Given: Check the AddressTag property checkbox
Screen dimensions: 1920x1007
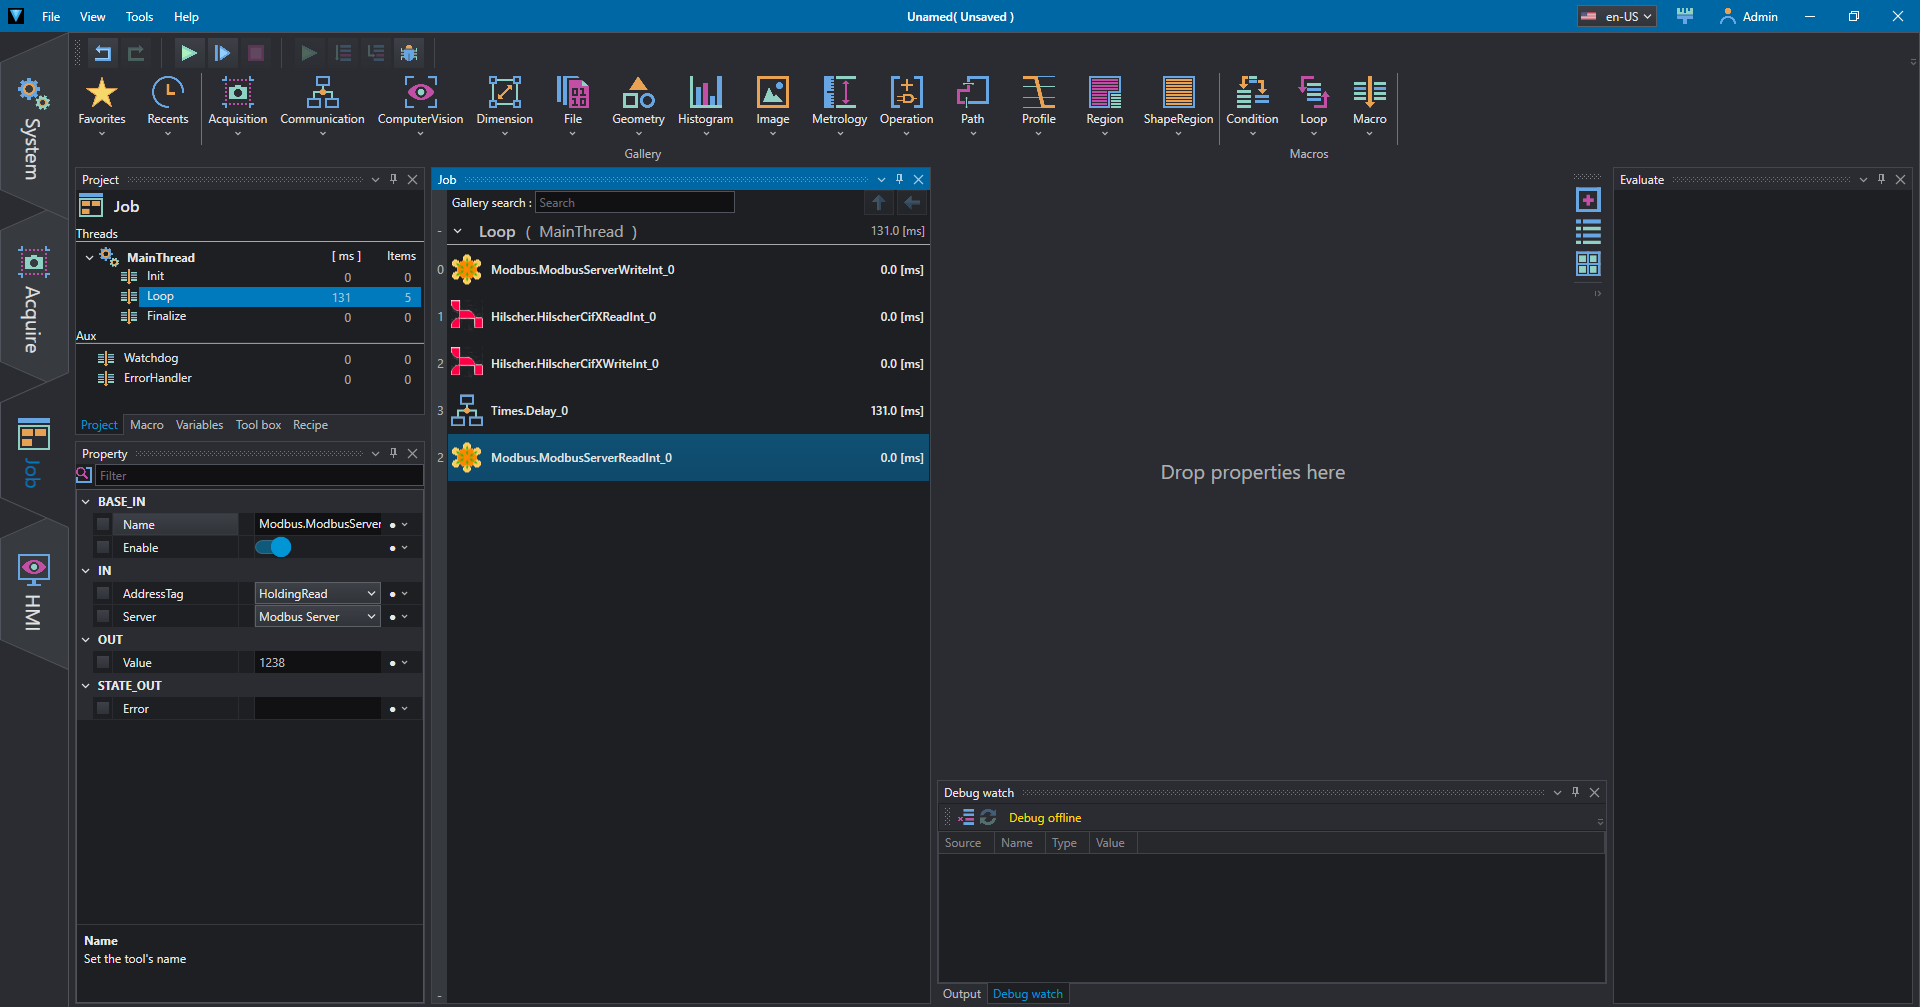Looking at the screenshot, I should pos(103,594).
